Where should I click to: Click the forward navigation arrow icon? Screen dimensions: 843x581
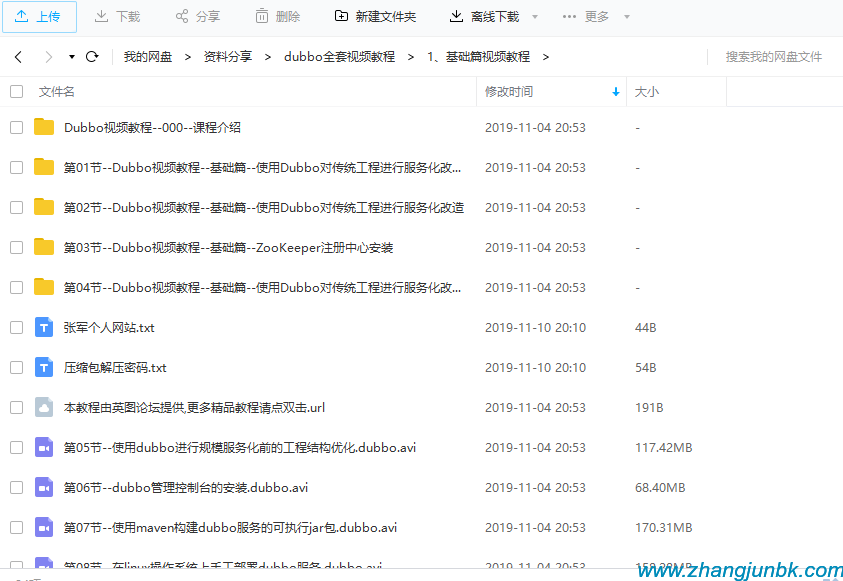coord(48,57)
